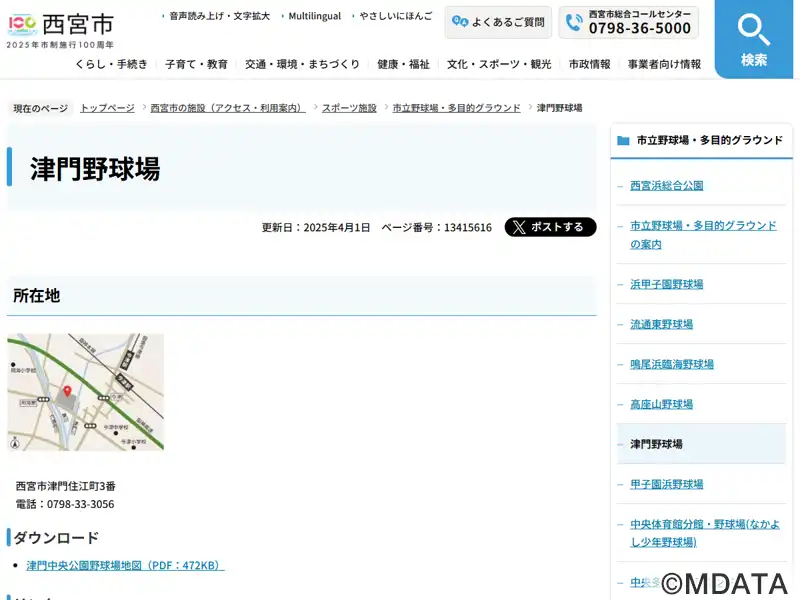Select current 津門野球場 sidebar item
The image size is (800, 600).
701,444
